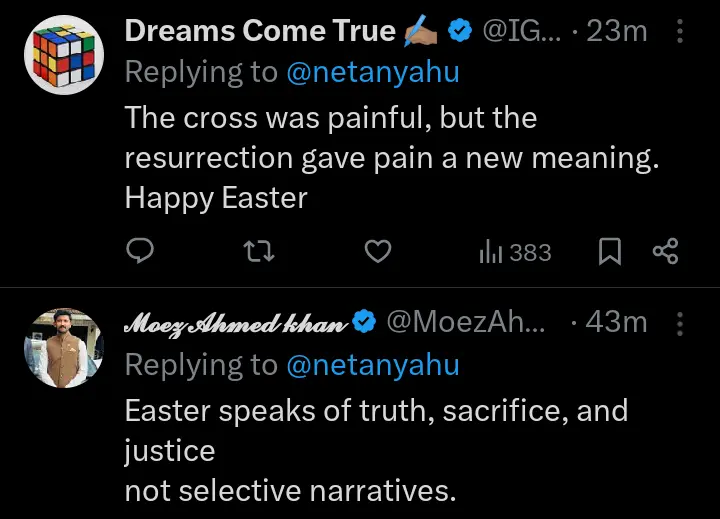Open more options for Moez Ahmed khan tweet
720x519 pixels.
point(680,322)
